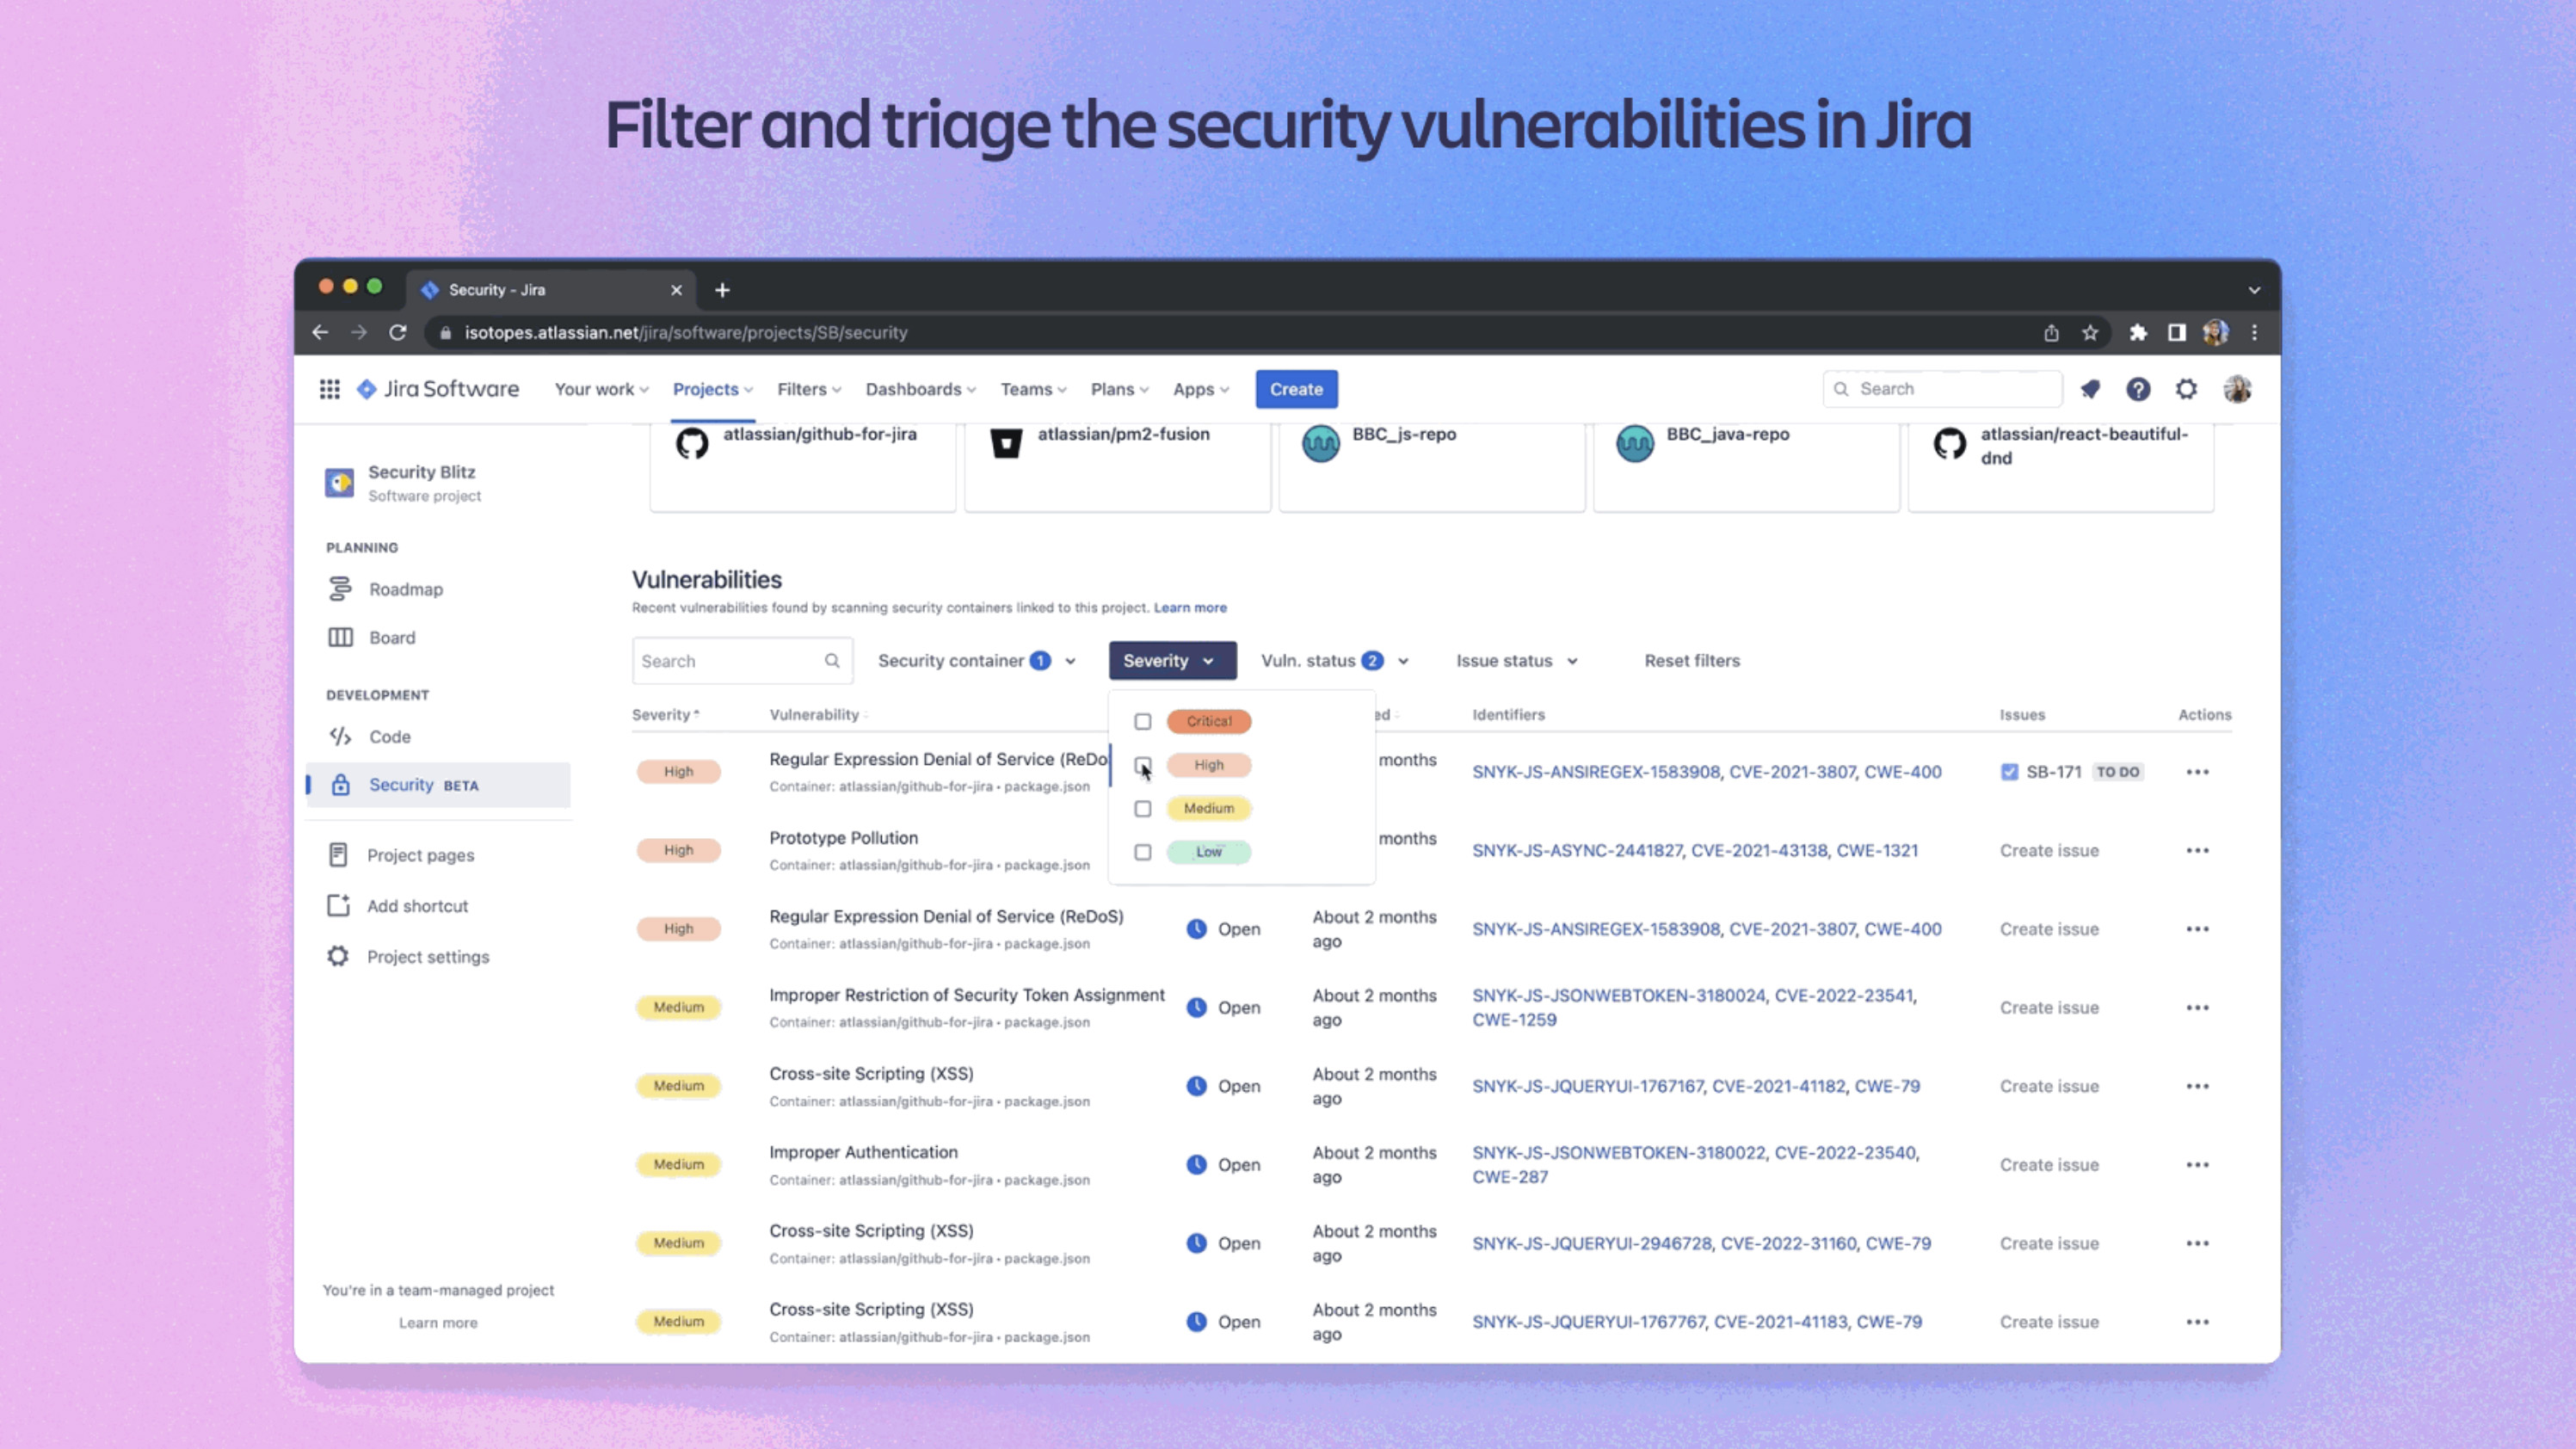Open actions menu for SB-171 row
The image size is (2576, 1449).
[2197, 772]
